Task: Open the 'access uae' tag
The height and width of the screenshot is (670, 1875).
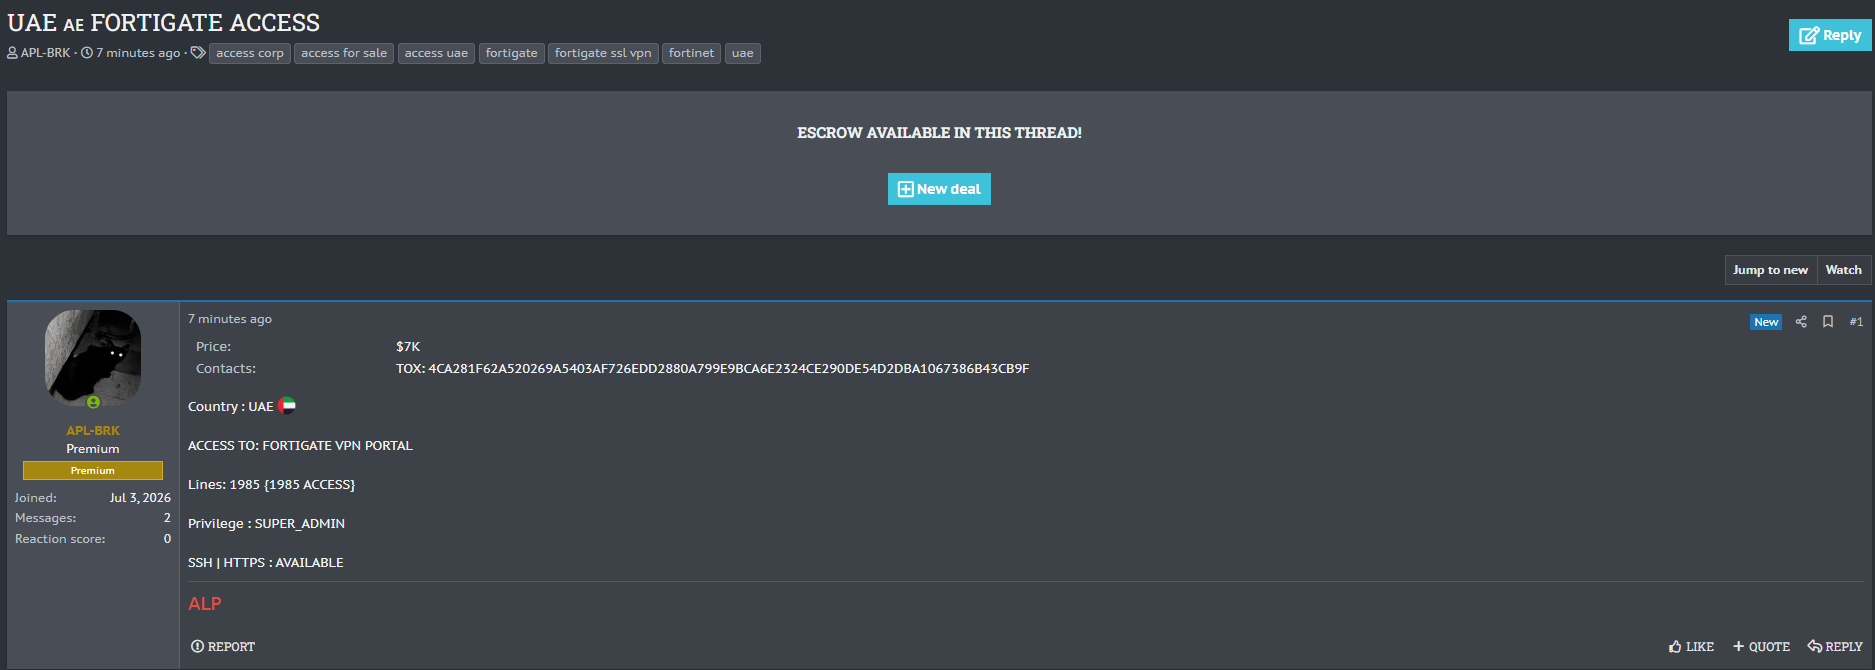Action: [x=436, y=53]
